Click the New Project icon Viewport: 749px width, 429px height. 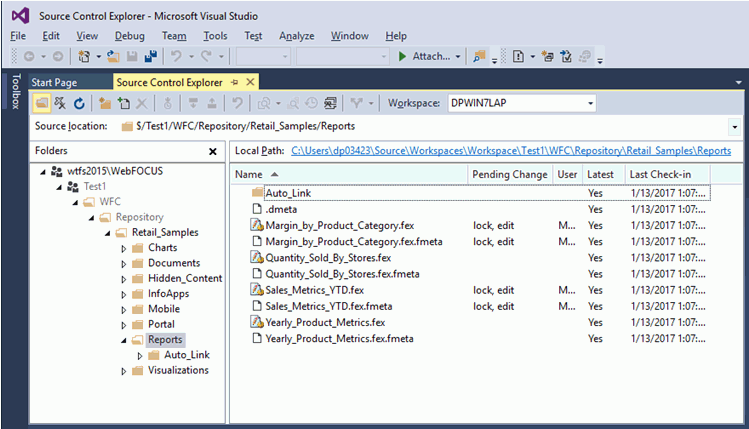83,57
